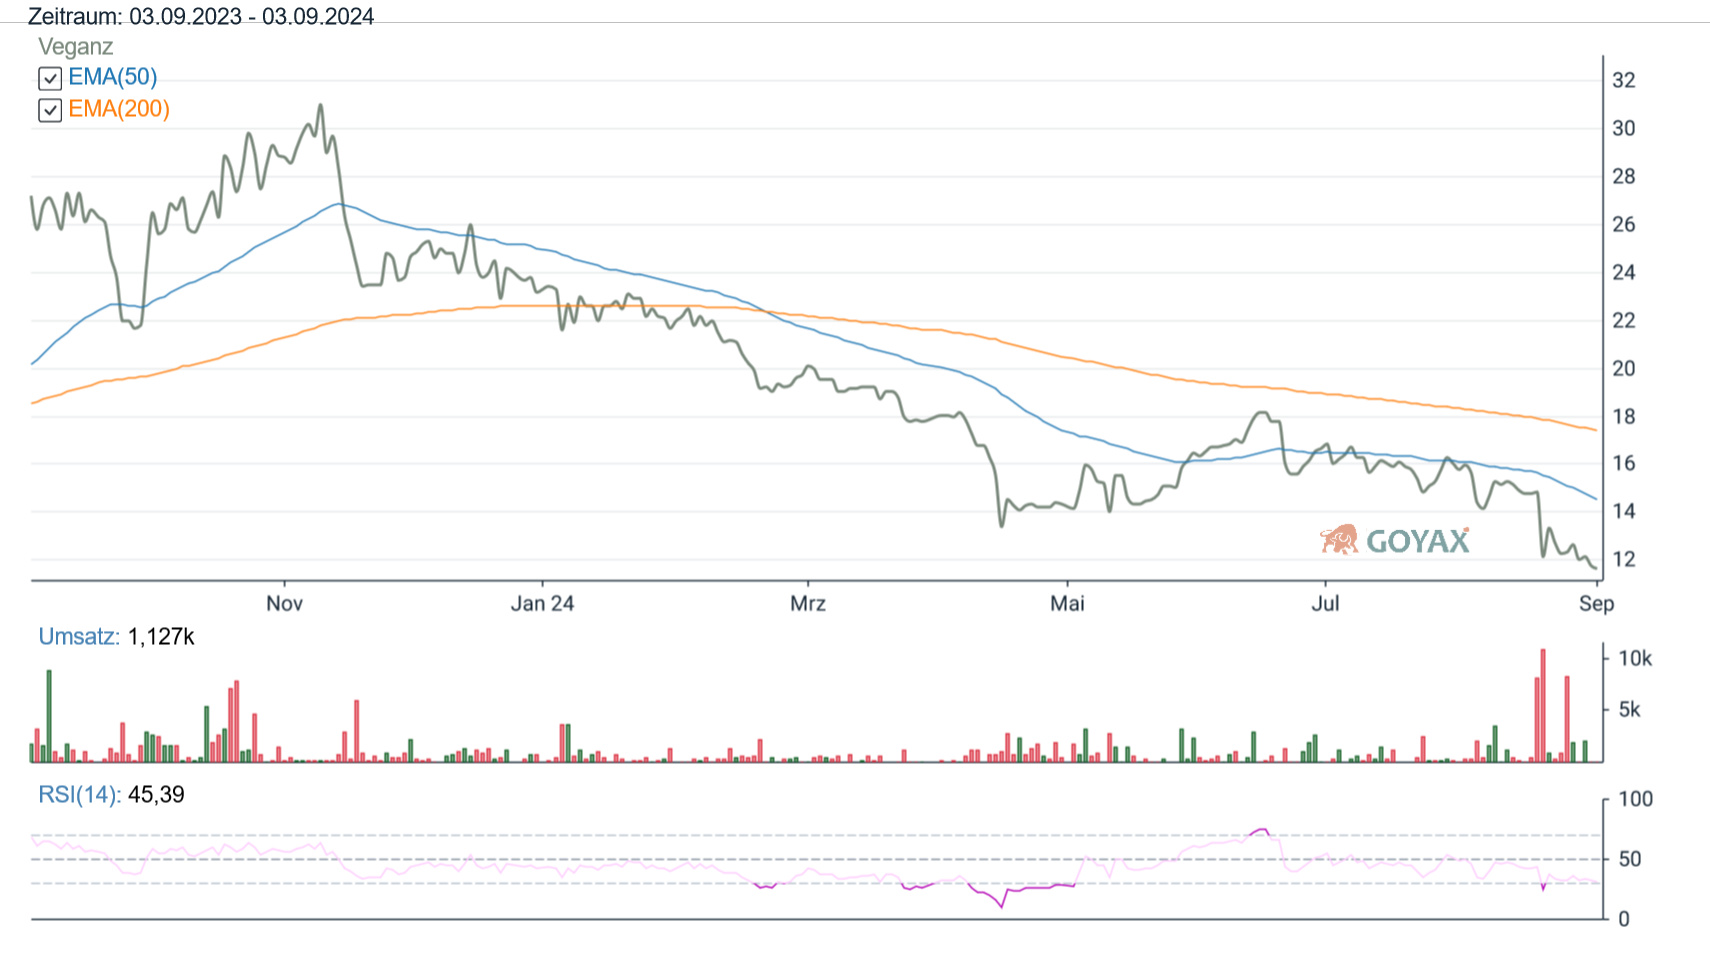Click the 16 price axis label
This screenshot has width=1710, height=978.
coord(1623,464)
